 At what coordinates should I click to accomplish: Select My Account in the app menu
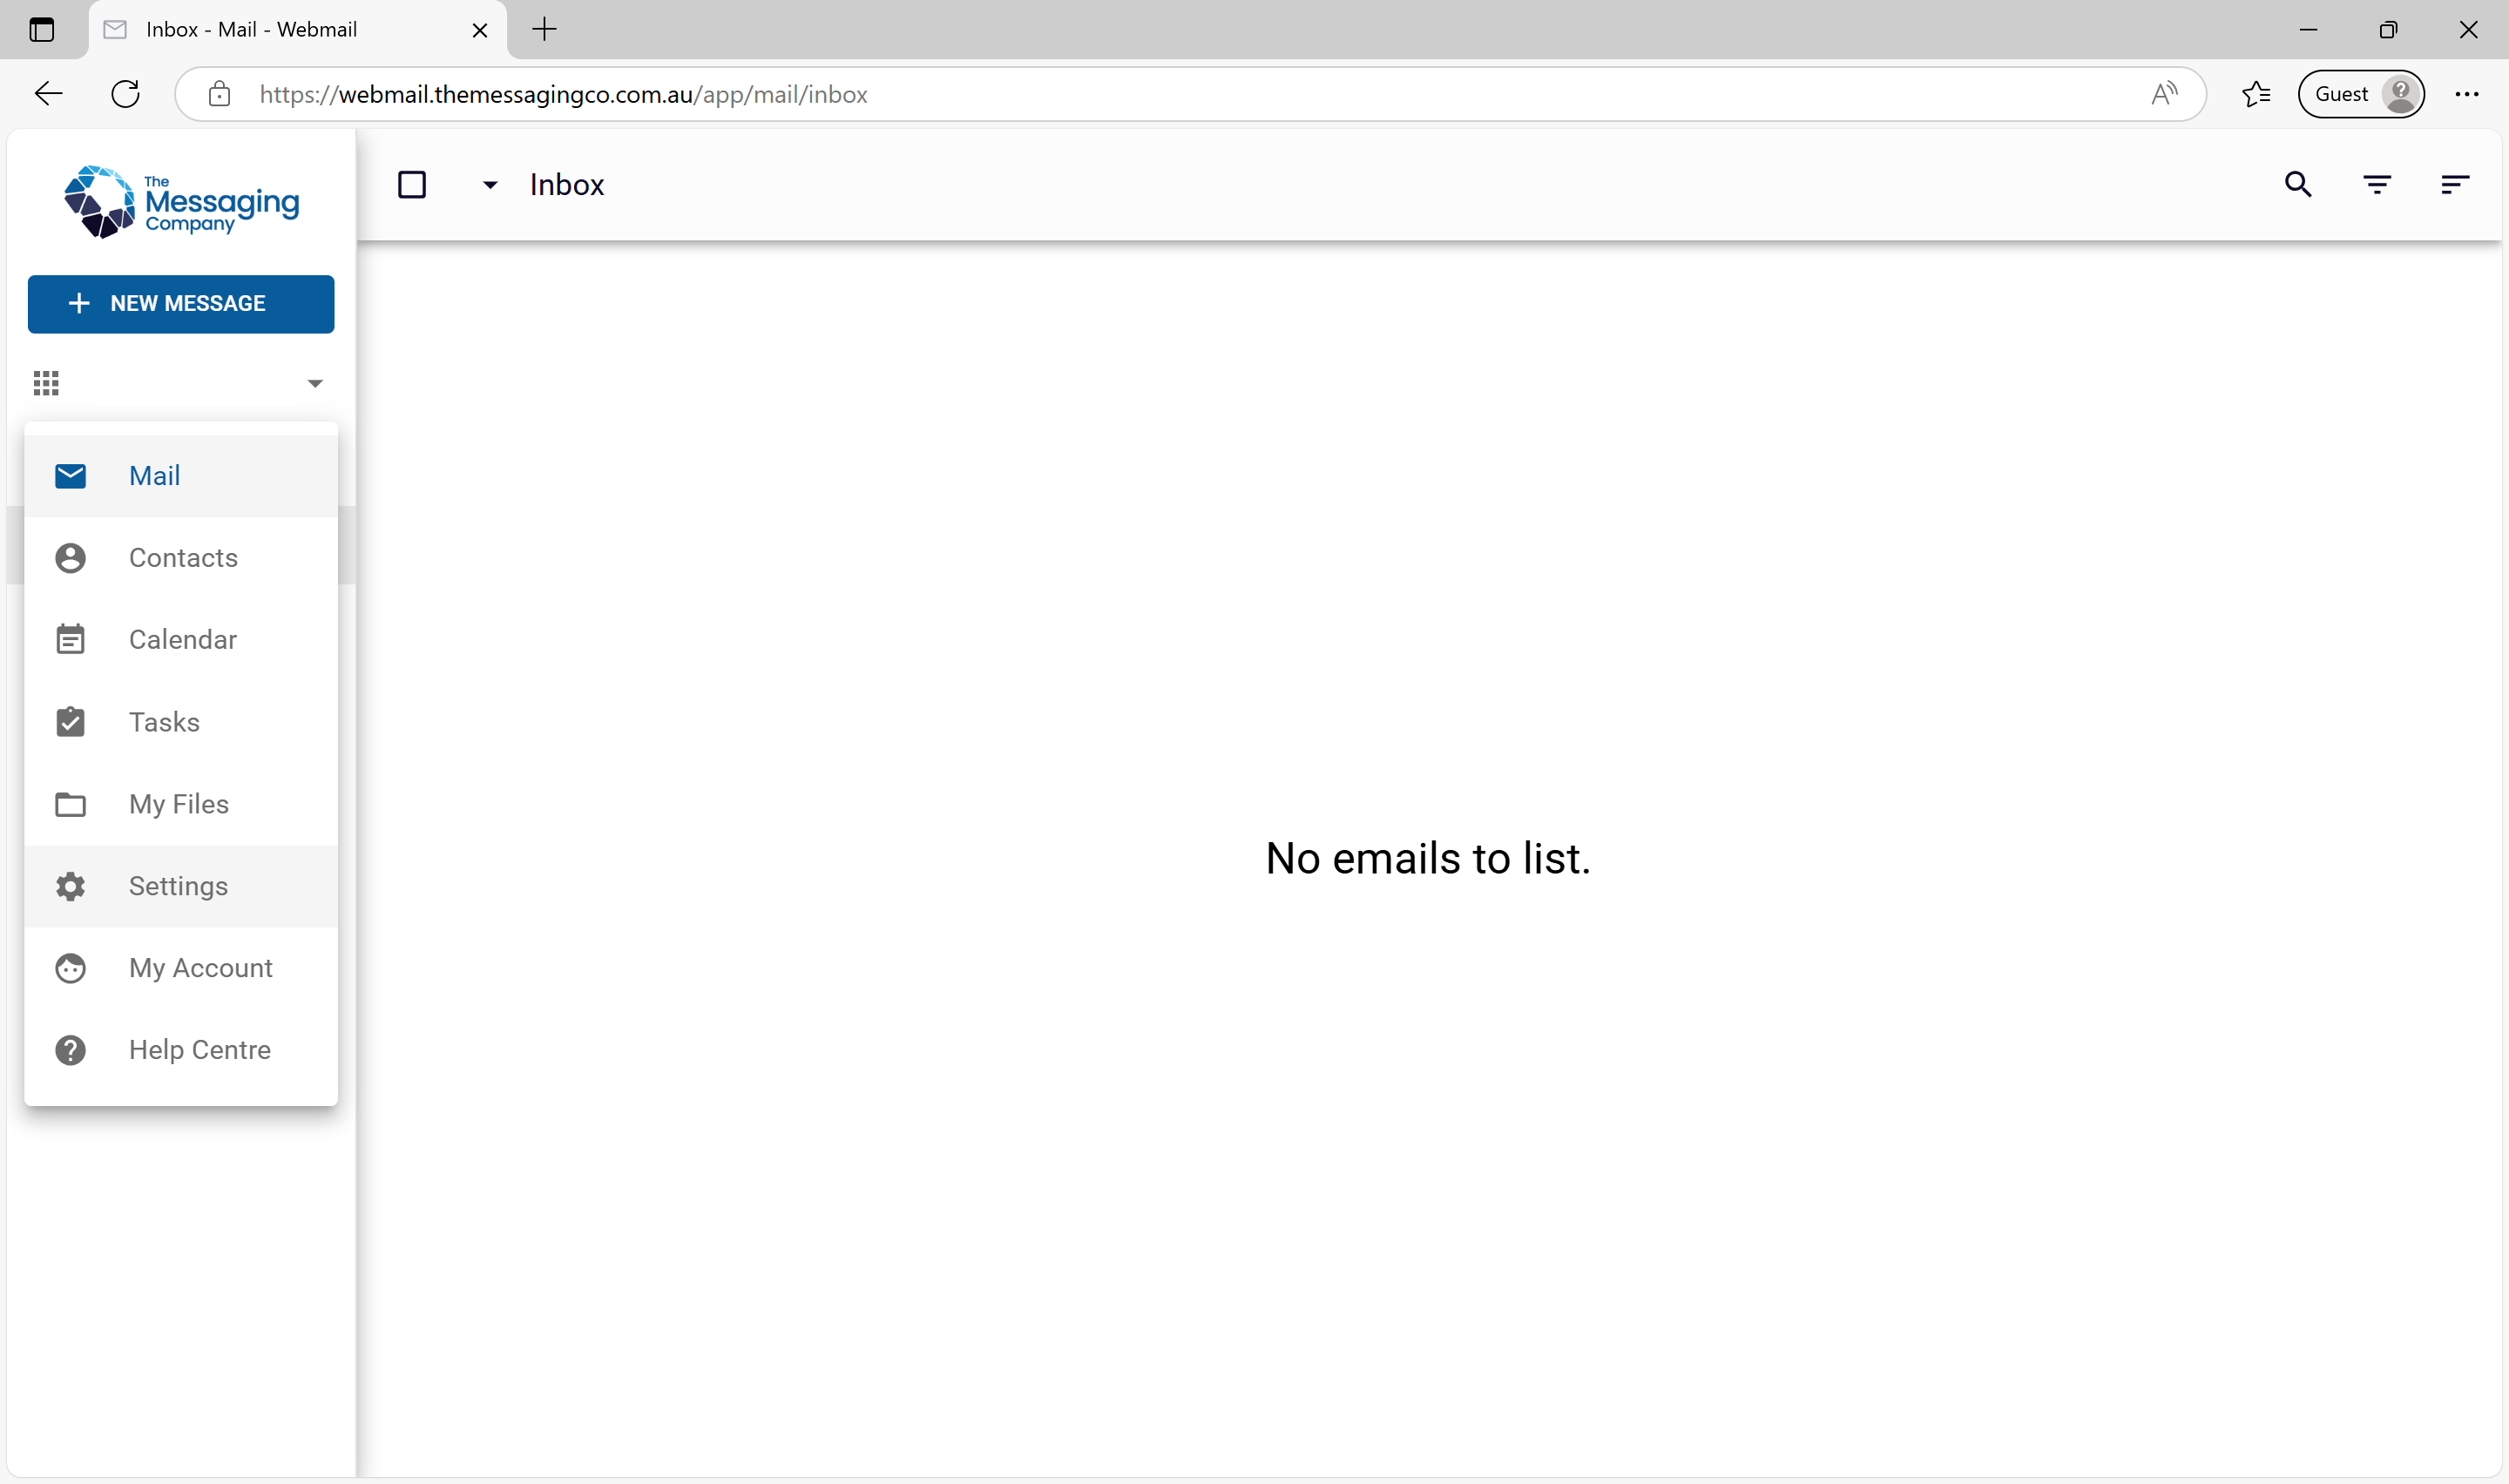[181, 968]
